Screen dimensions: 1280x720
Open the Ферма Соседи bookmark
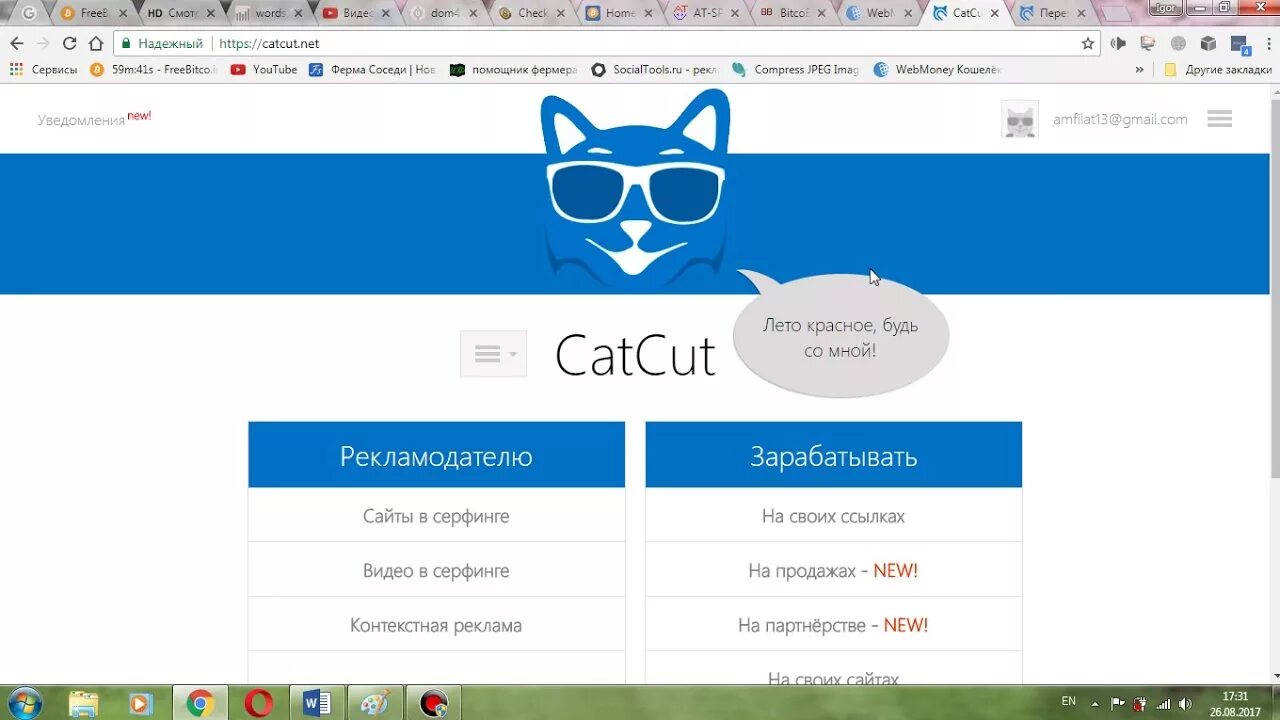coord(372,70)
